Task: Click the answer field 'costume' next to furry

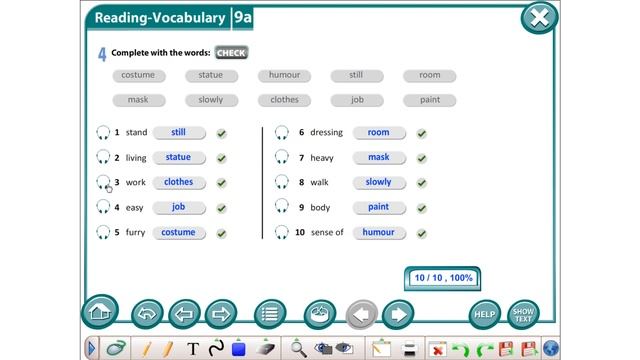Action: point(179,233)
